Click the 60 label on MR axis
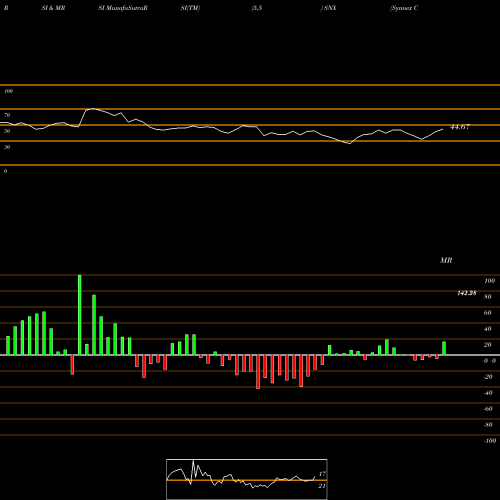 (x=488, y=313)
